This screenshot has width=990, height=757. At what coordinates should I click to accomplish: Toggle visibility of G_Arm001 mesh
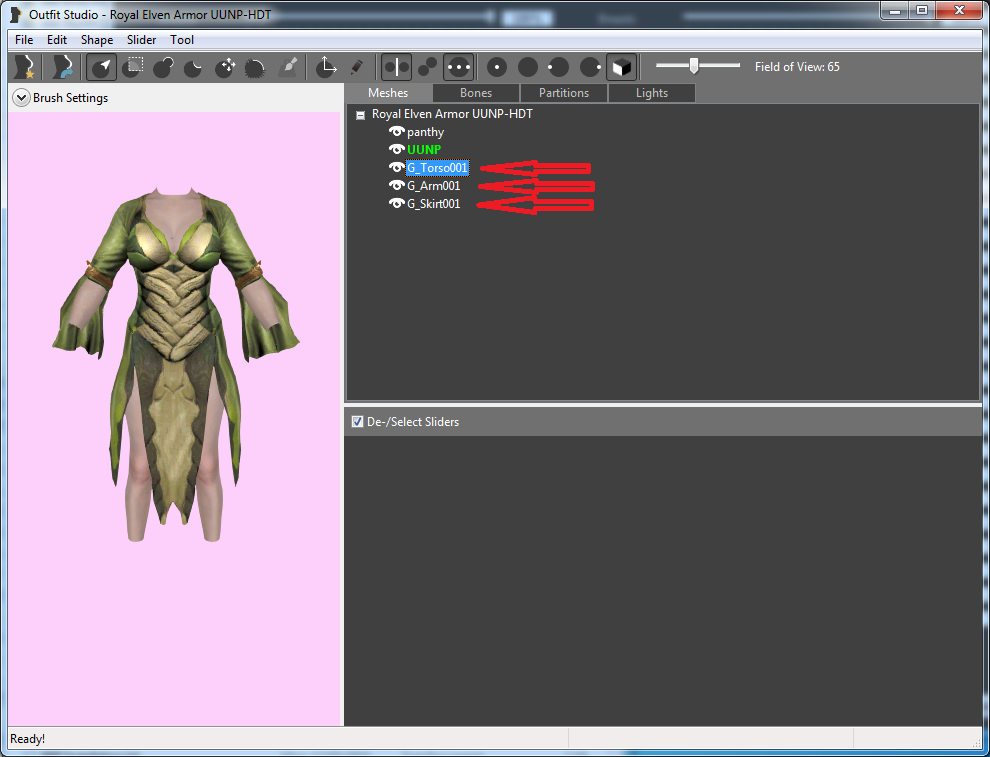click(397, 185)
